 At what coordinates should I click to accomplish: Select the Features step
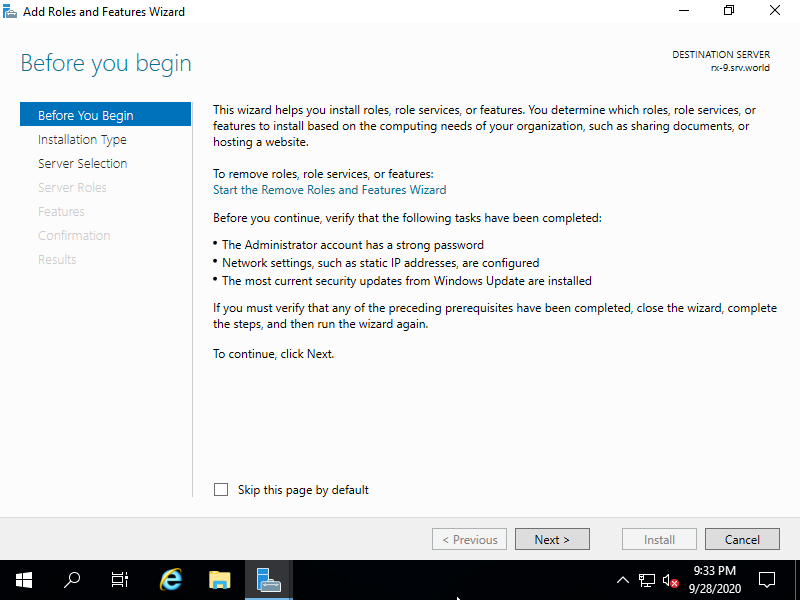click(61, 211)
